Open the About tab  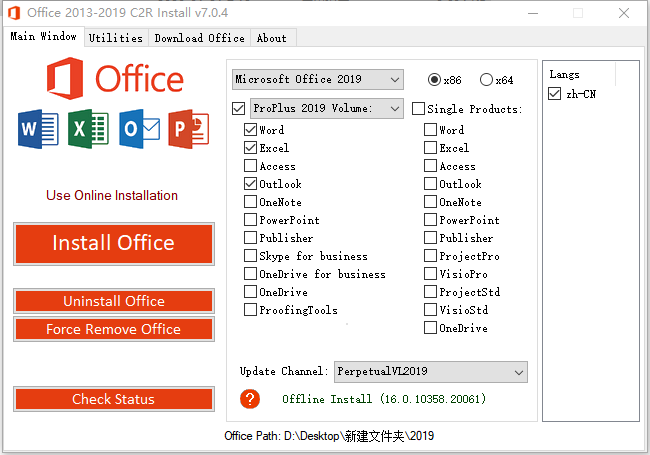click(273, 38)
